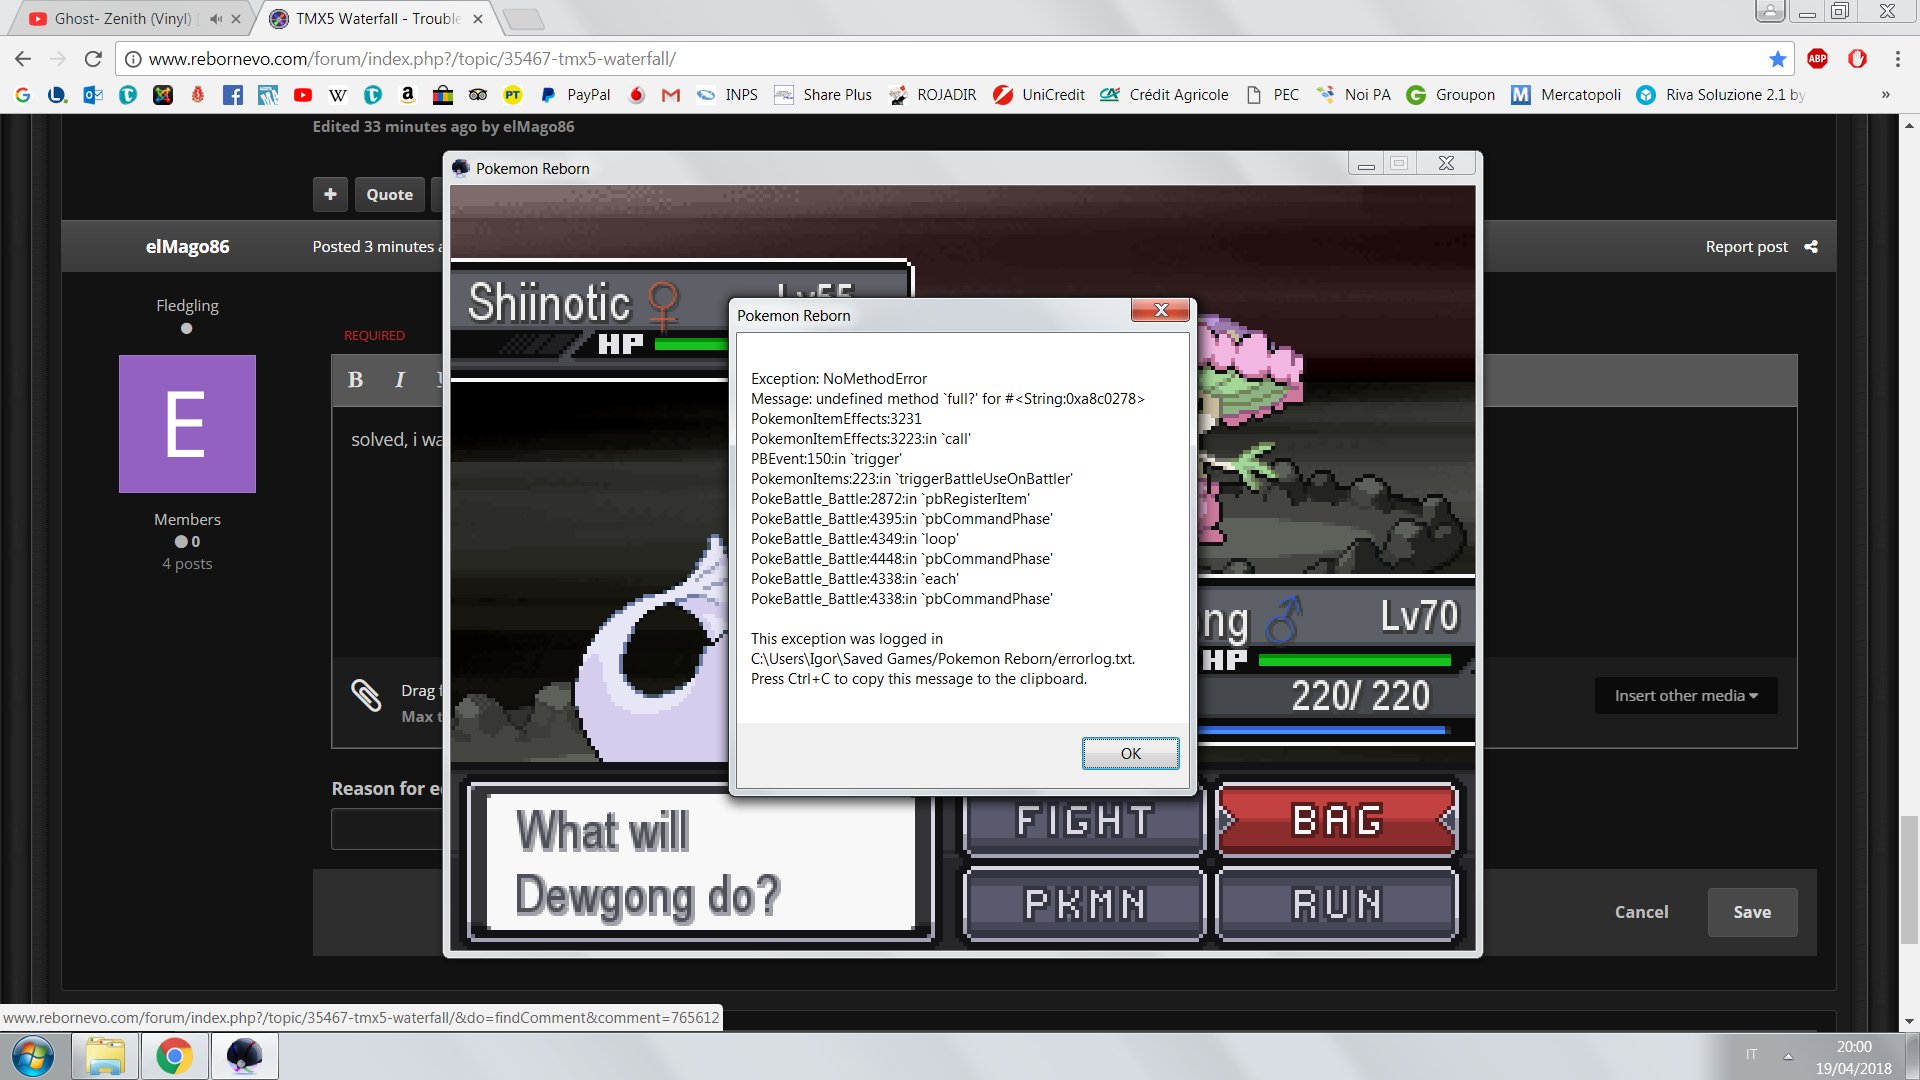The height and width of the screenshot is (1080, 1920).
Task: Show more bookmarks with overflow chevron
Action: [x=1885, y=95]
